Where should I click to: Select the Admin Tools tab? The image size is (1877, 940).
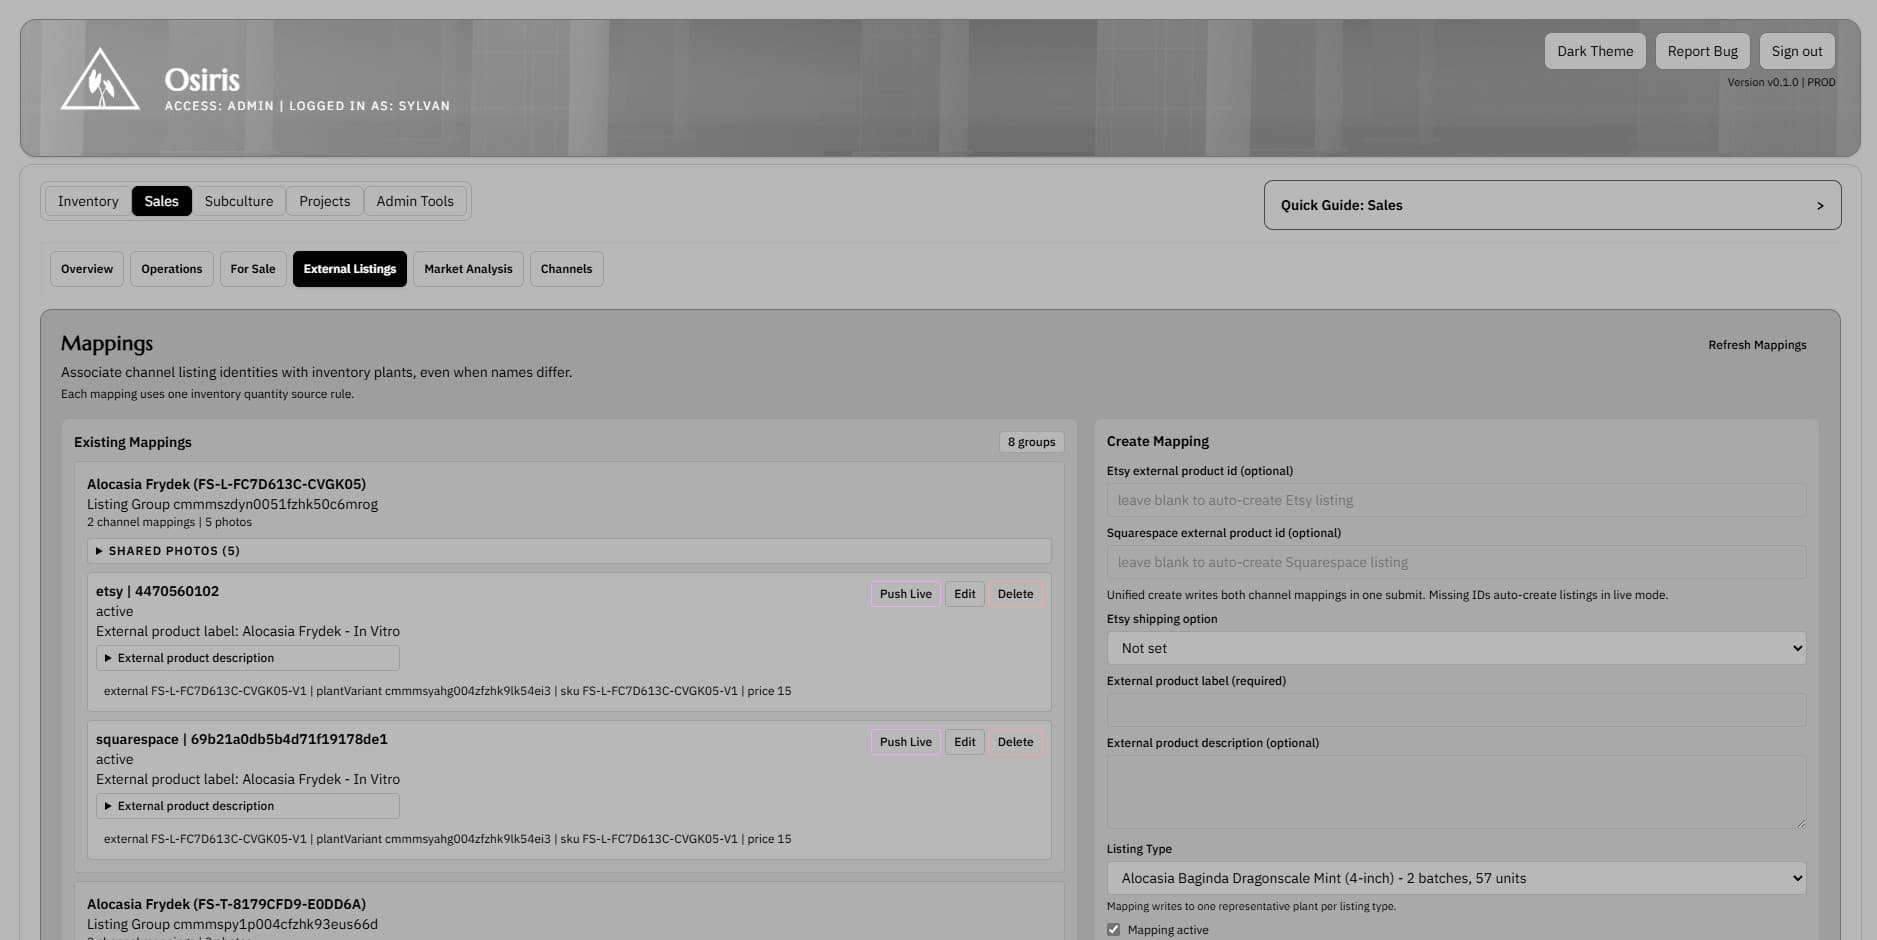coord(415,201)
